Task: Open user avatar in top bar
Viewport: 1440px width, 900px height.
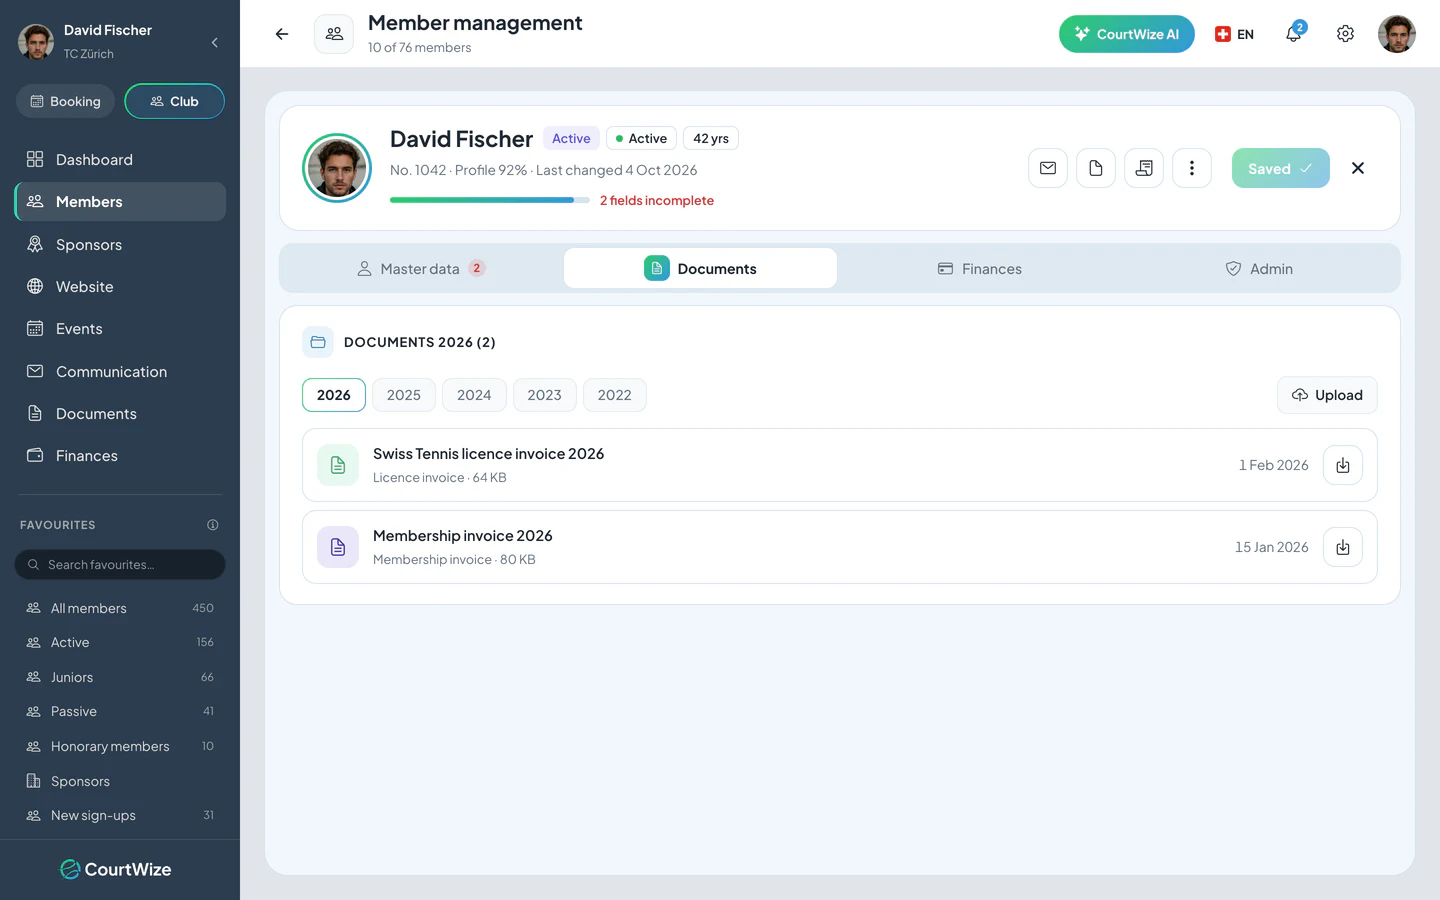Action: pyautogui.click(x=1396, y=34)
